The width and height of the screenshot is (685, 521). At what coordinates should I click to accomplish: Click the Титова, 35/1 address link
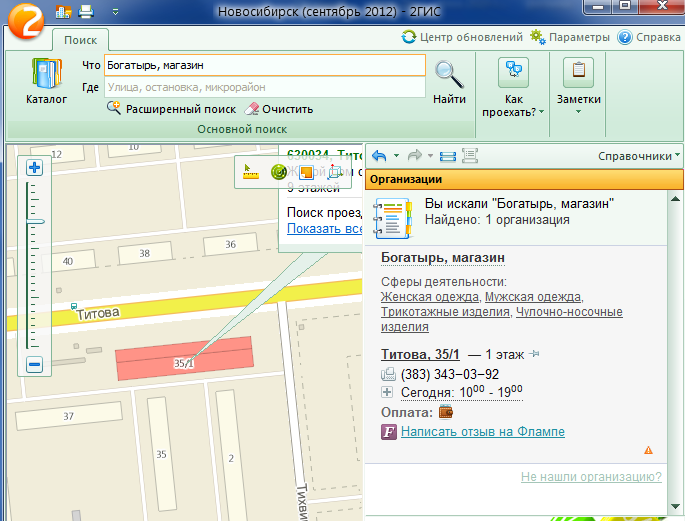pyautogui.click(x=420, y=354)
